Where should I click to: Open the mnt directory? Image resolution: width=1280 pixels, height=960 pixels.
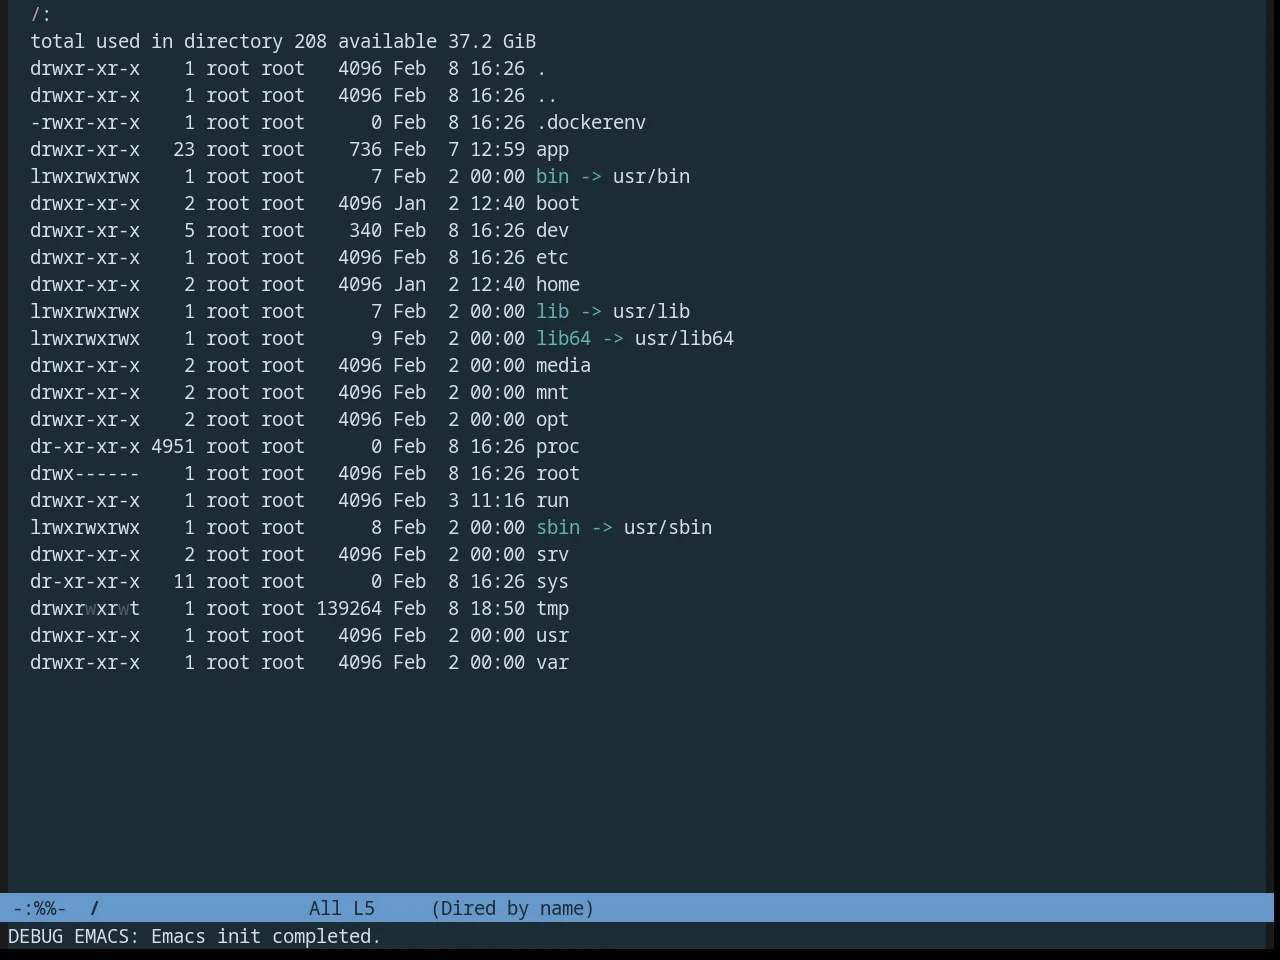tap(552, 393)
